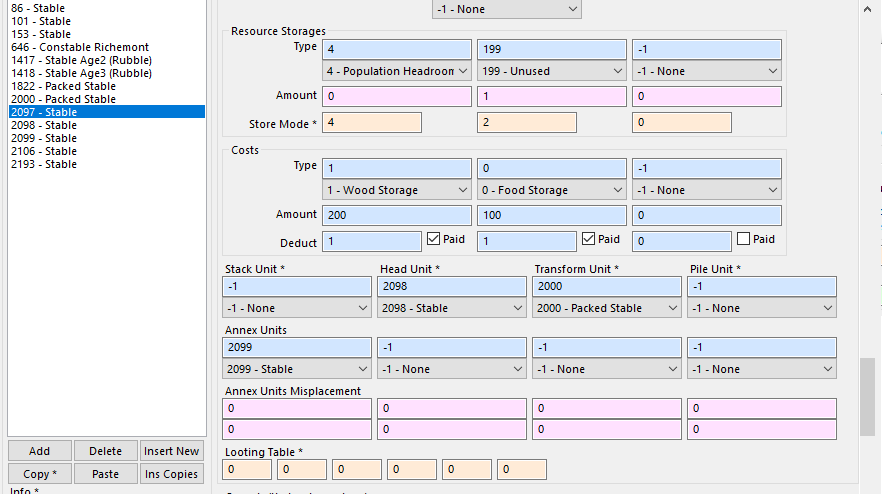Expand the '1 - Wood Storage' cost dropdown
The image size is (882, 494).
tap(397, 190)
